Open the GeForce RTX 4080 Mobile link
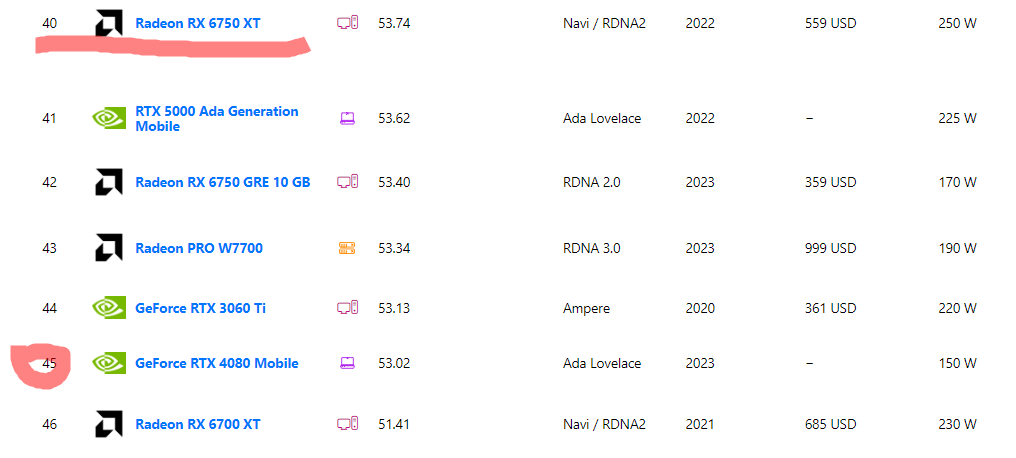 [216, 363]
